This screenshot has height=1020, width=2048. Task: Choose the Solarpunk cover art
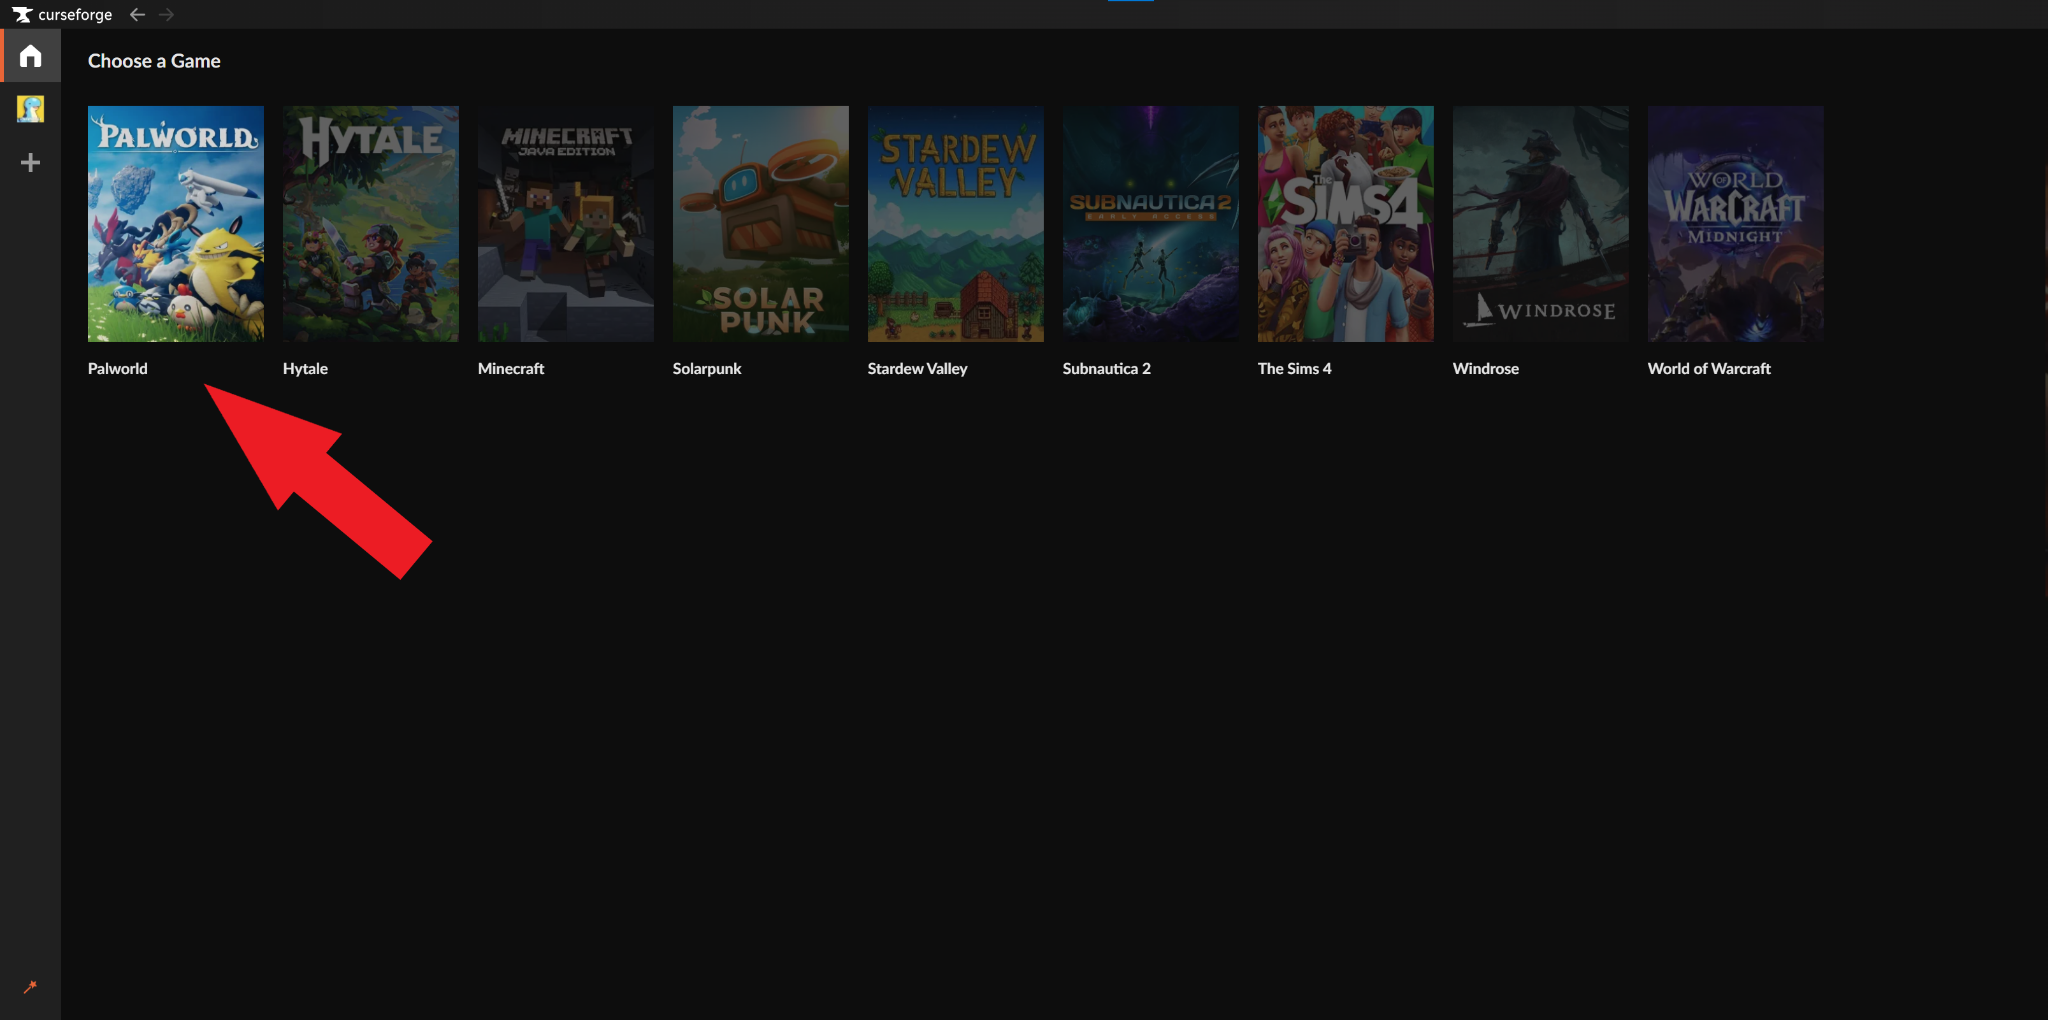coord(761,224)
